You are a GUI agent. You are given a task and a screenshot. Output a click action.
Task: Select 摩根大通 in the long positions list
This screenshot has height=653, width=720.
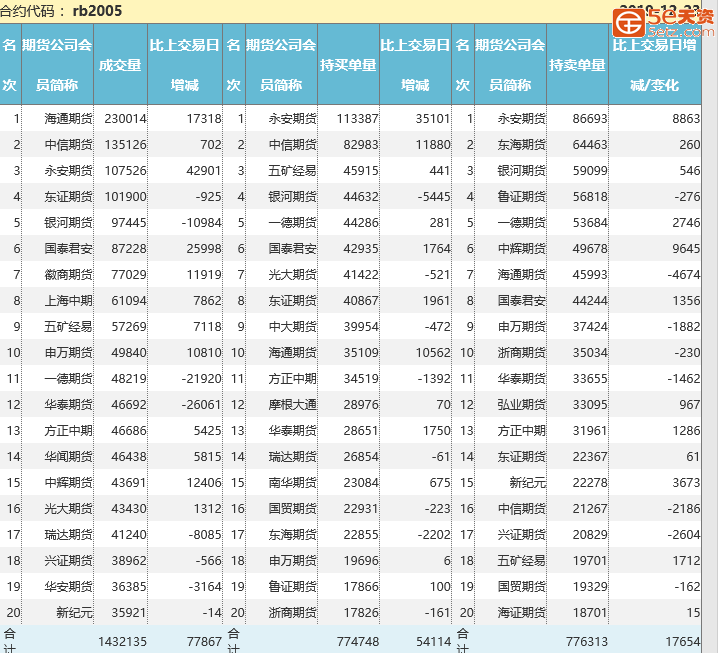coord(292,405)
